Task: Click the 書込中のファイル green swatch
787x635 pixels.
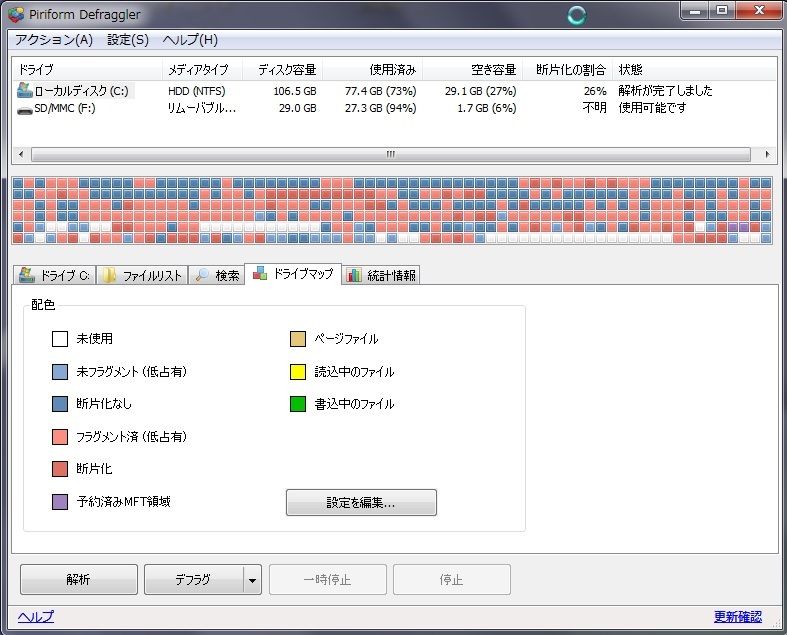Action: click(x=298, y=404)
